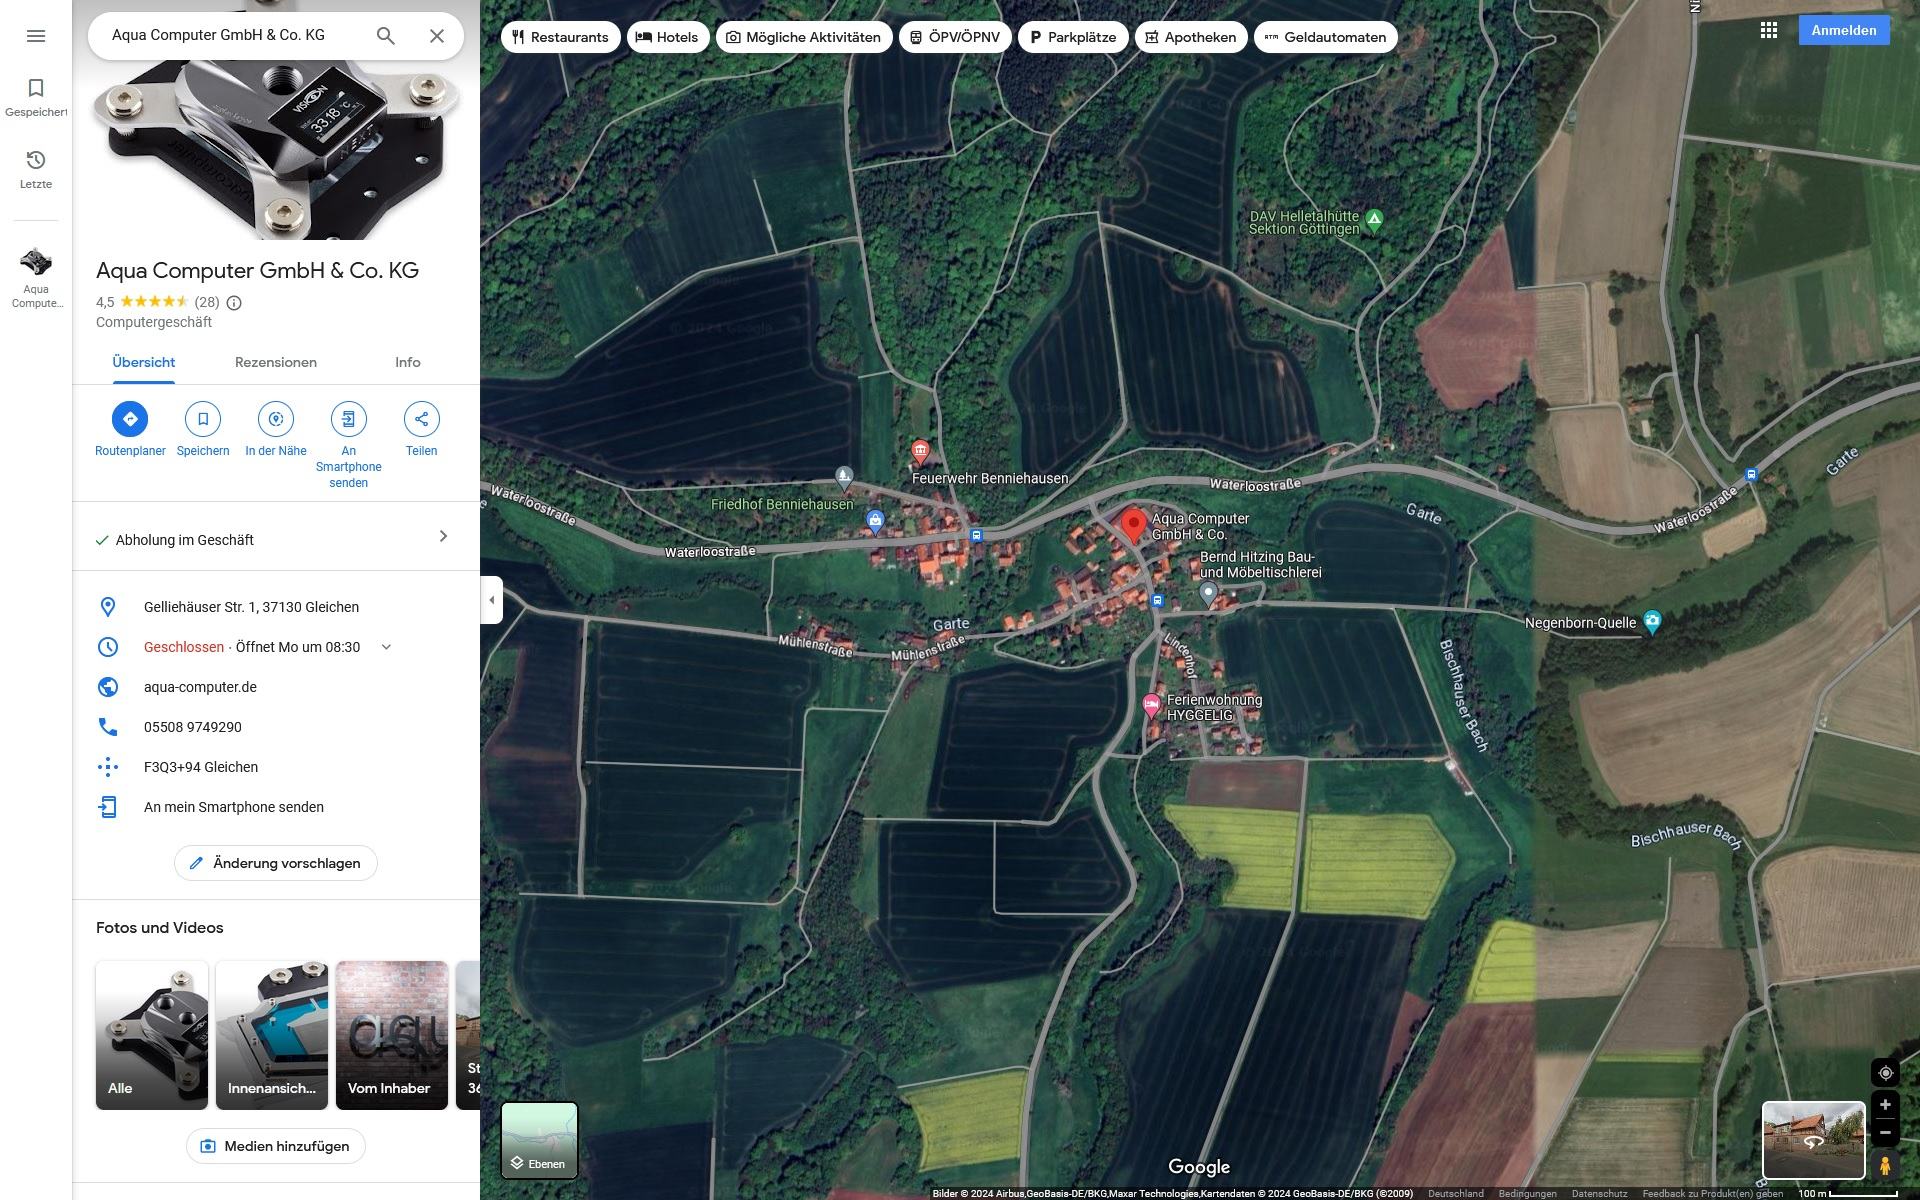Image resolution: width=1920 pixels, height=1200 pixels.
Task: Click Feedback zu Produkt(en) geben link
Action: (1712, 1193)
